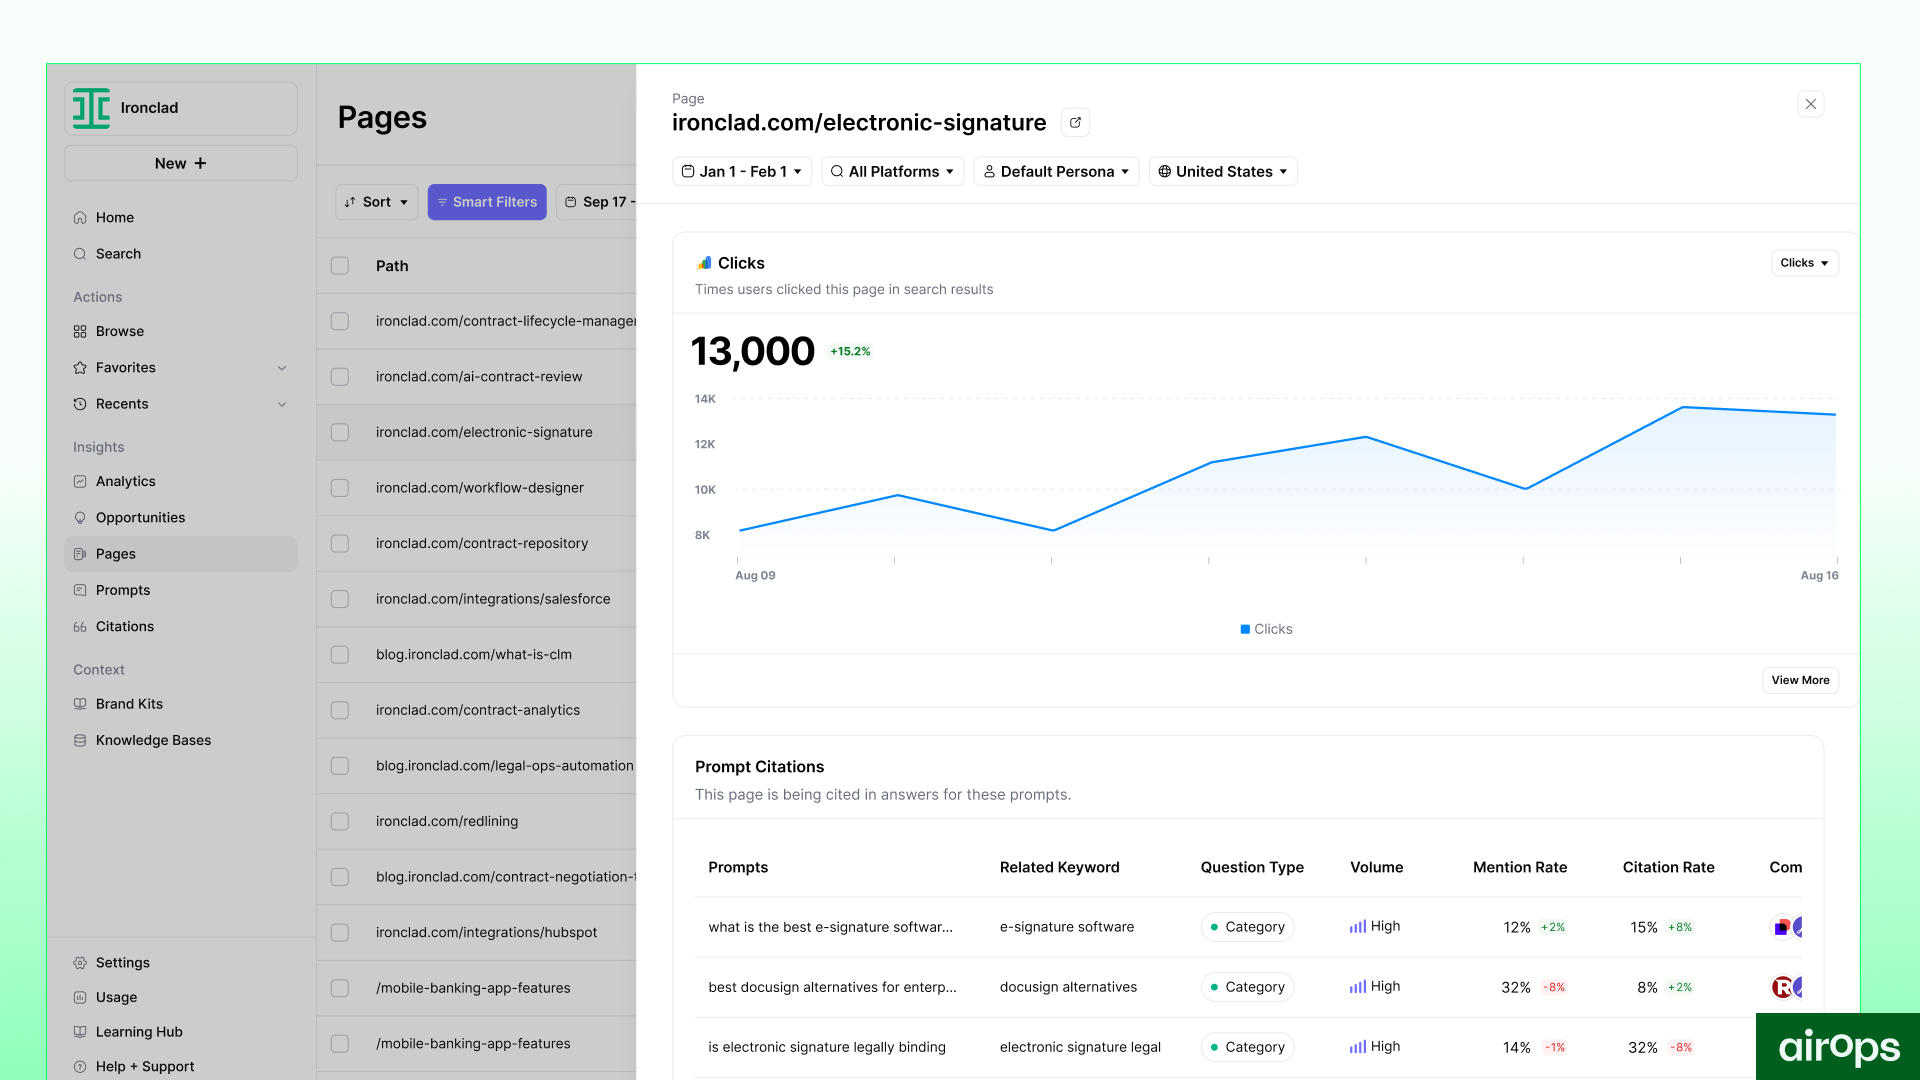Expand the Favorites section chevron
This screenshot has height=1080, width=1920.
point(282,368)
